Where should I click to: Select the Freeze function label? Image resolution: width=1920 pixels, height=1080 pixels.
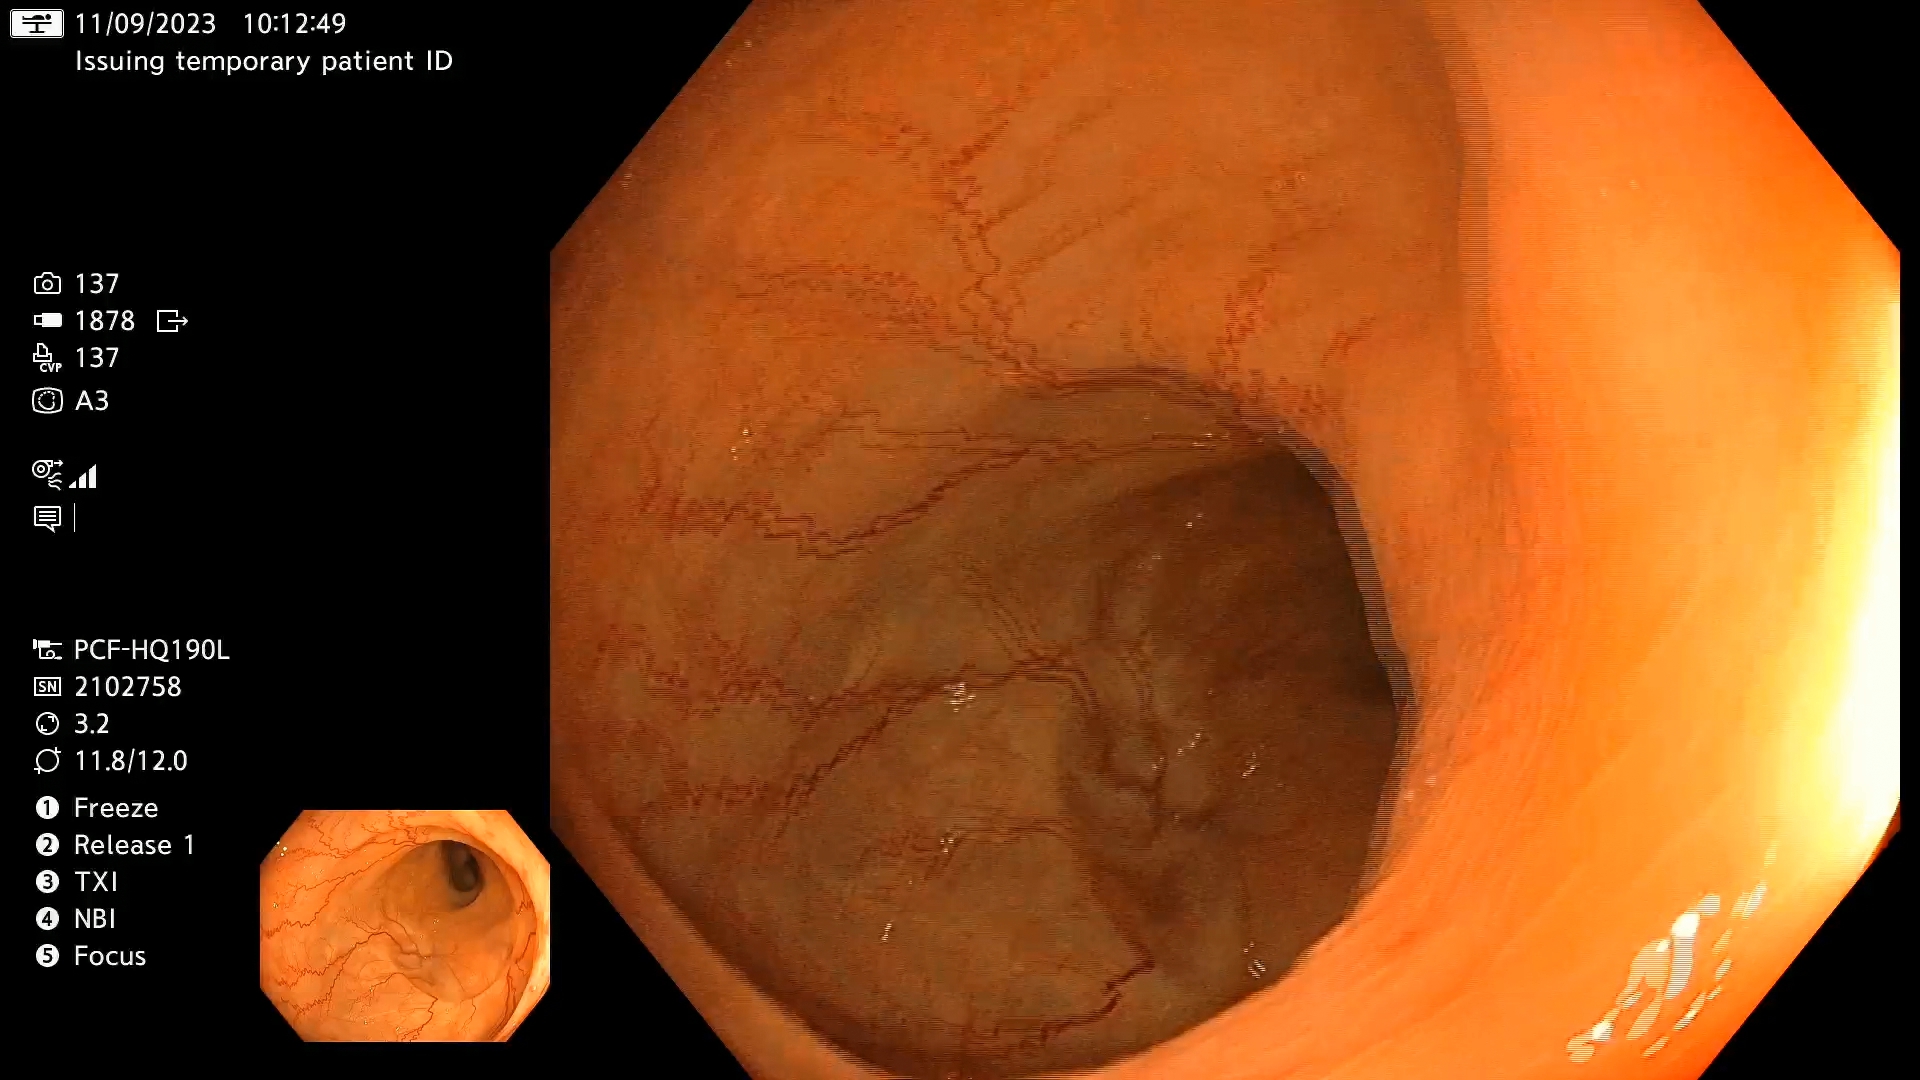[116, 808]
